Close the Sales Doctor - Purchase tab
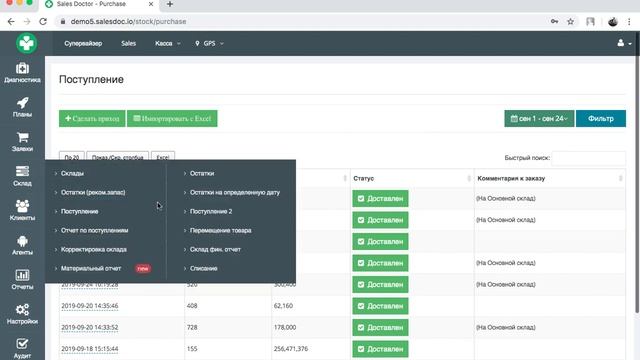Screen dimensions: 640x360 click(x=151, y=4)
